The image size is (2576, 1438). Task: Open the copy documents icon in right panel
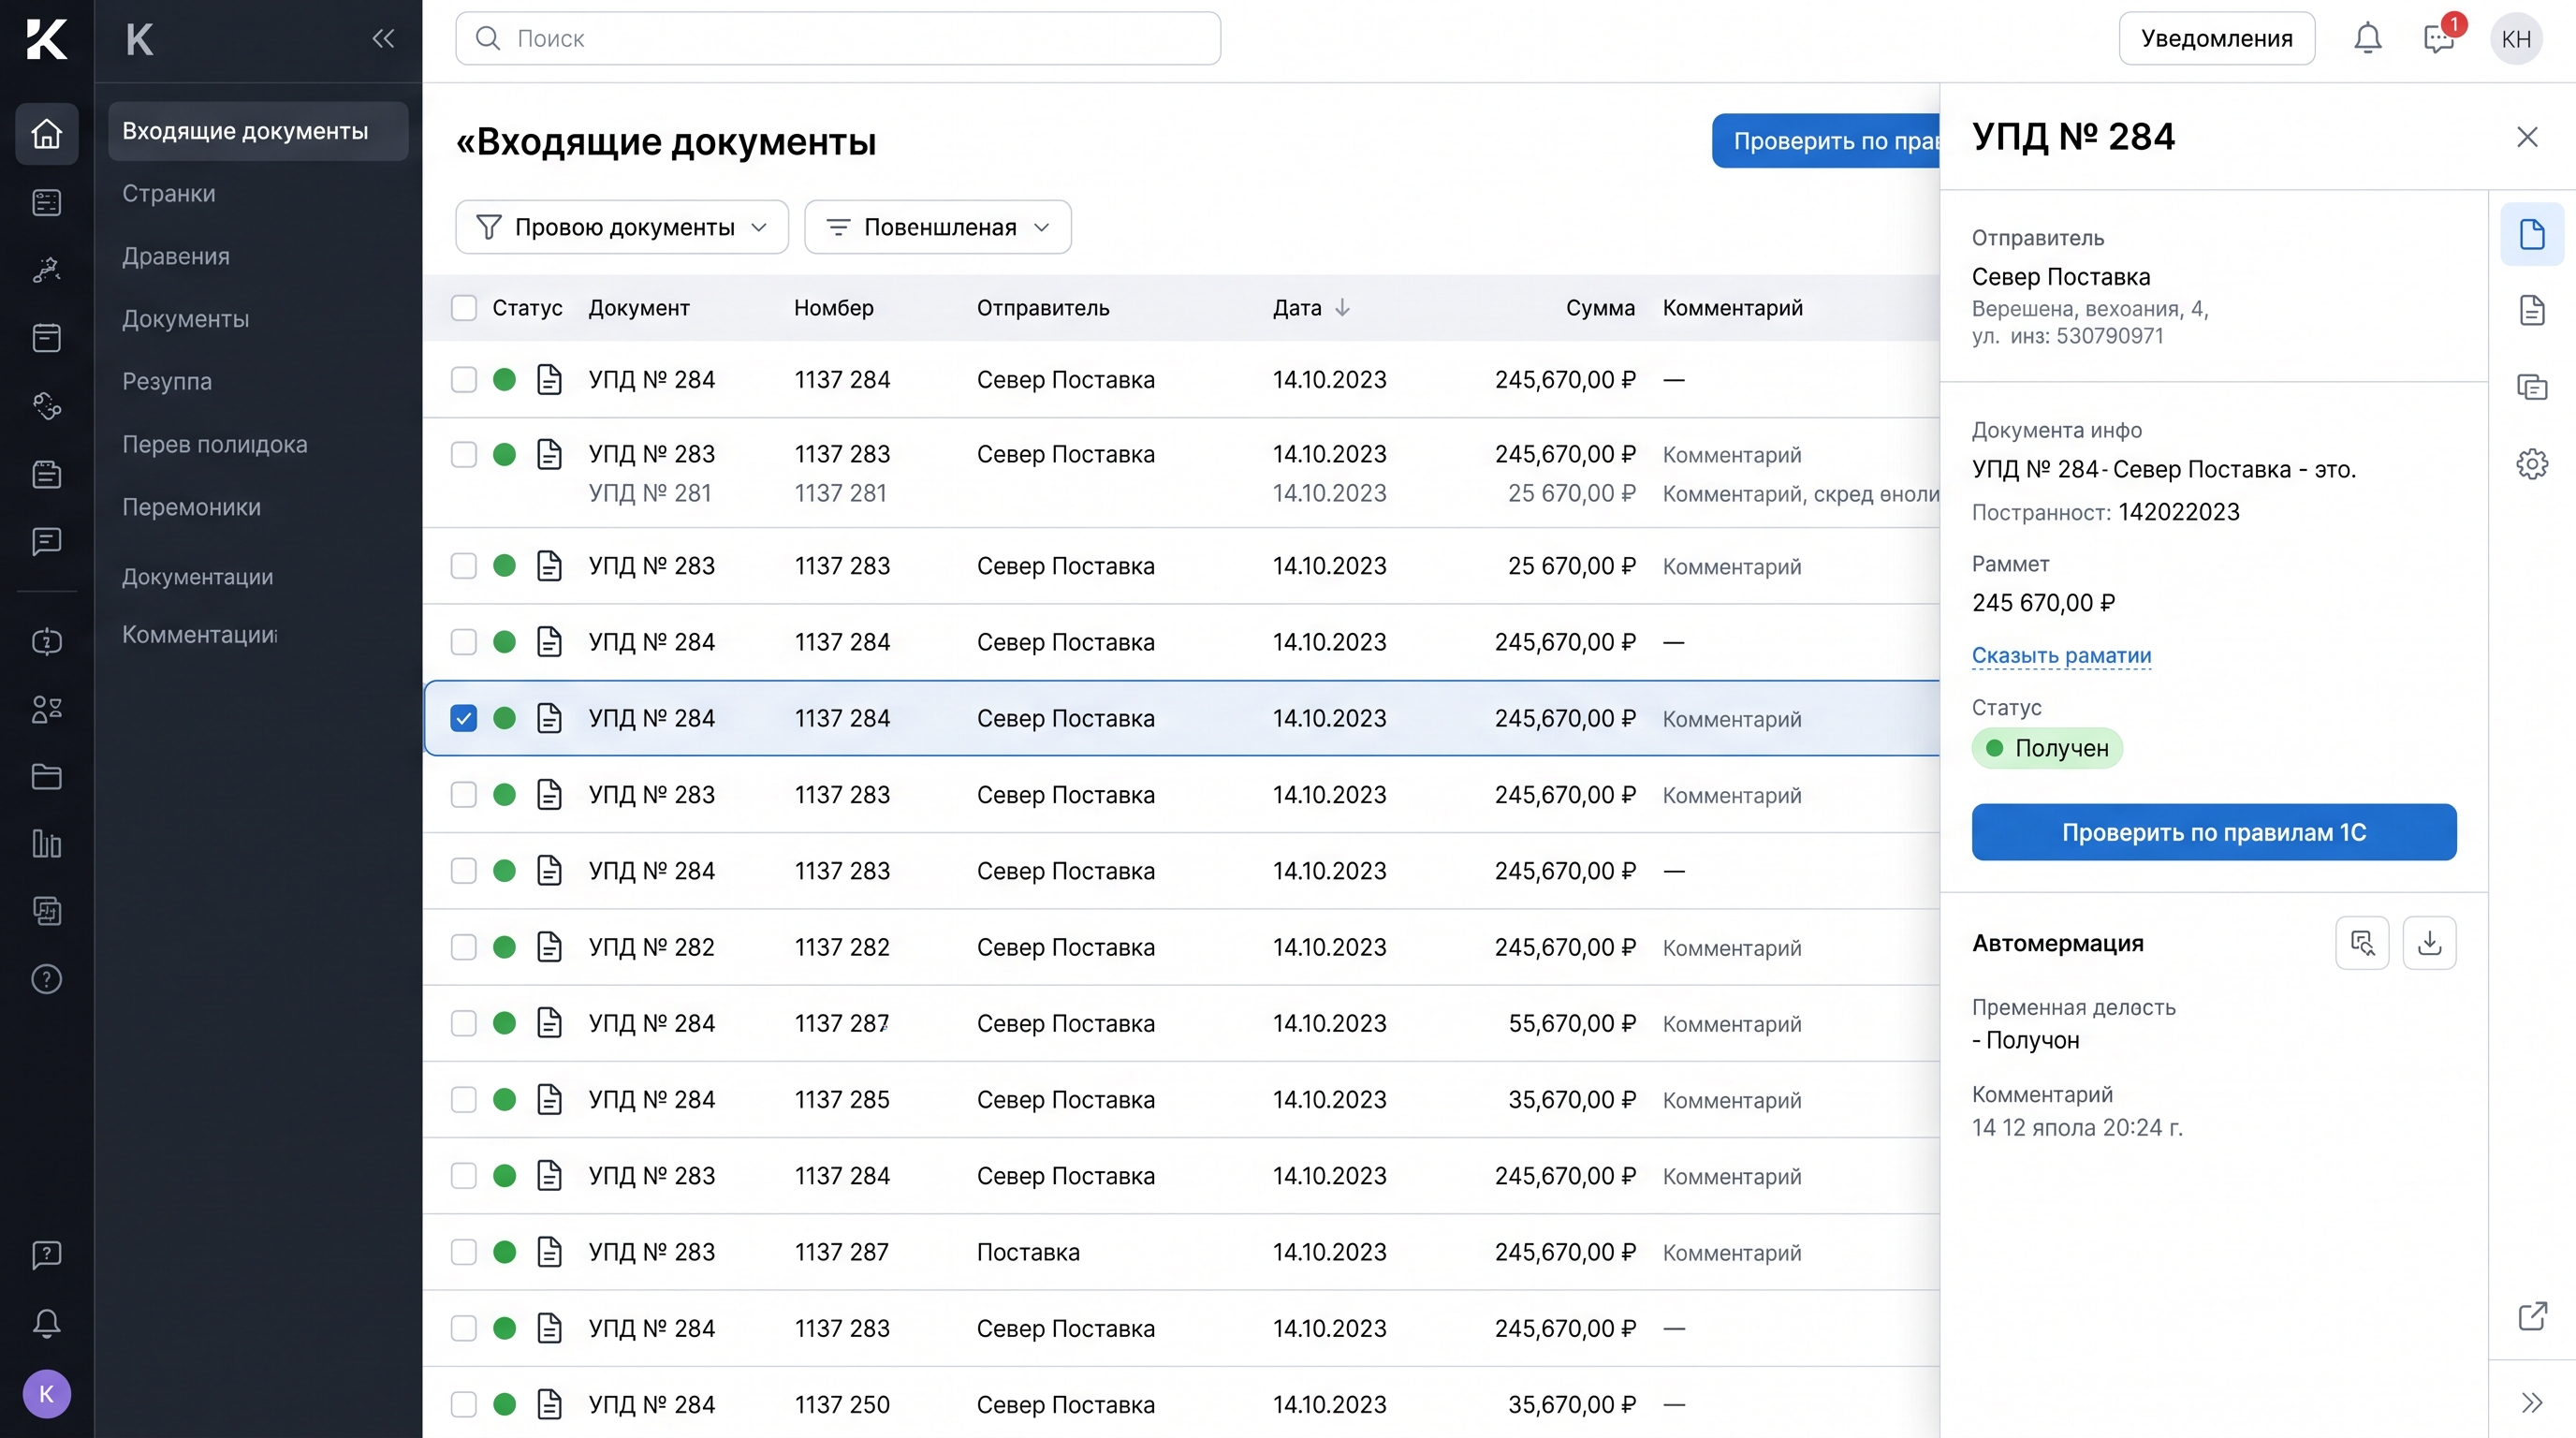[2532, 387]
